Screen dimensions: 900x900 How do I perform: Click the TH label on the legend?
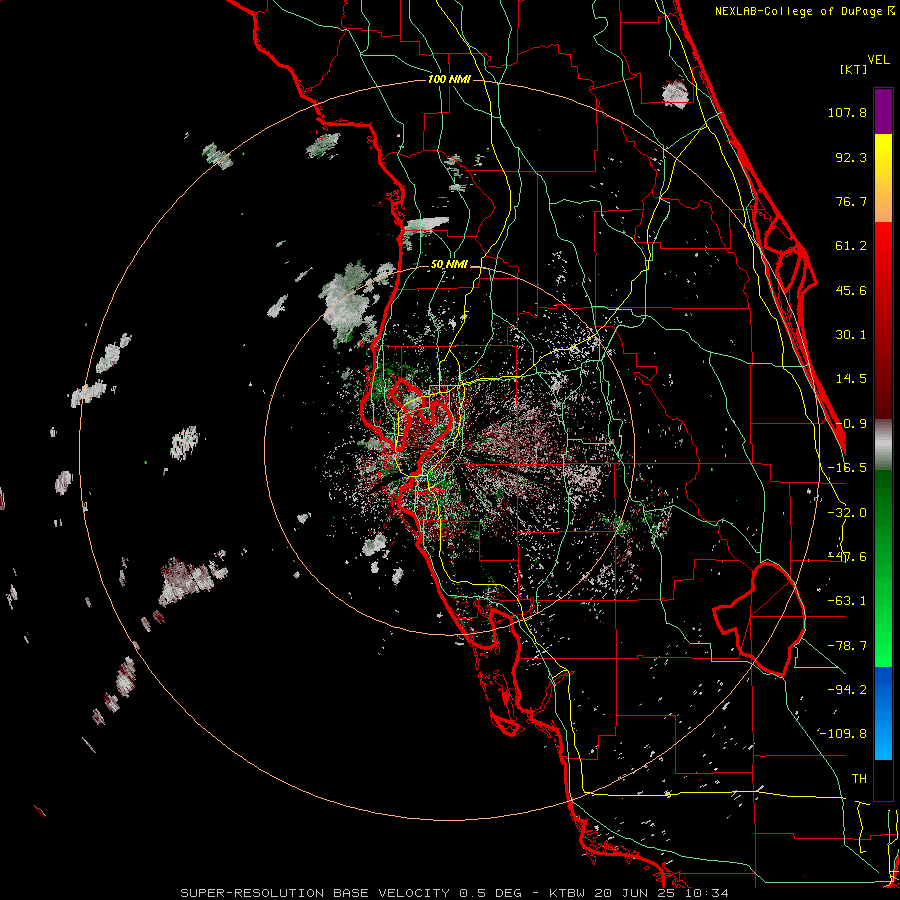[859, 779]
